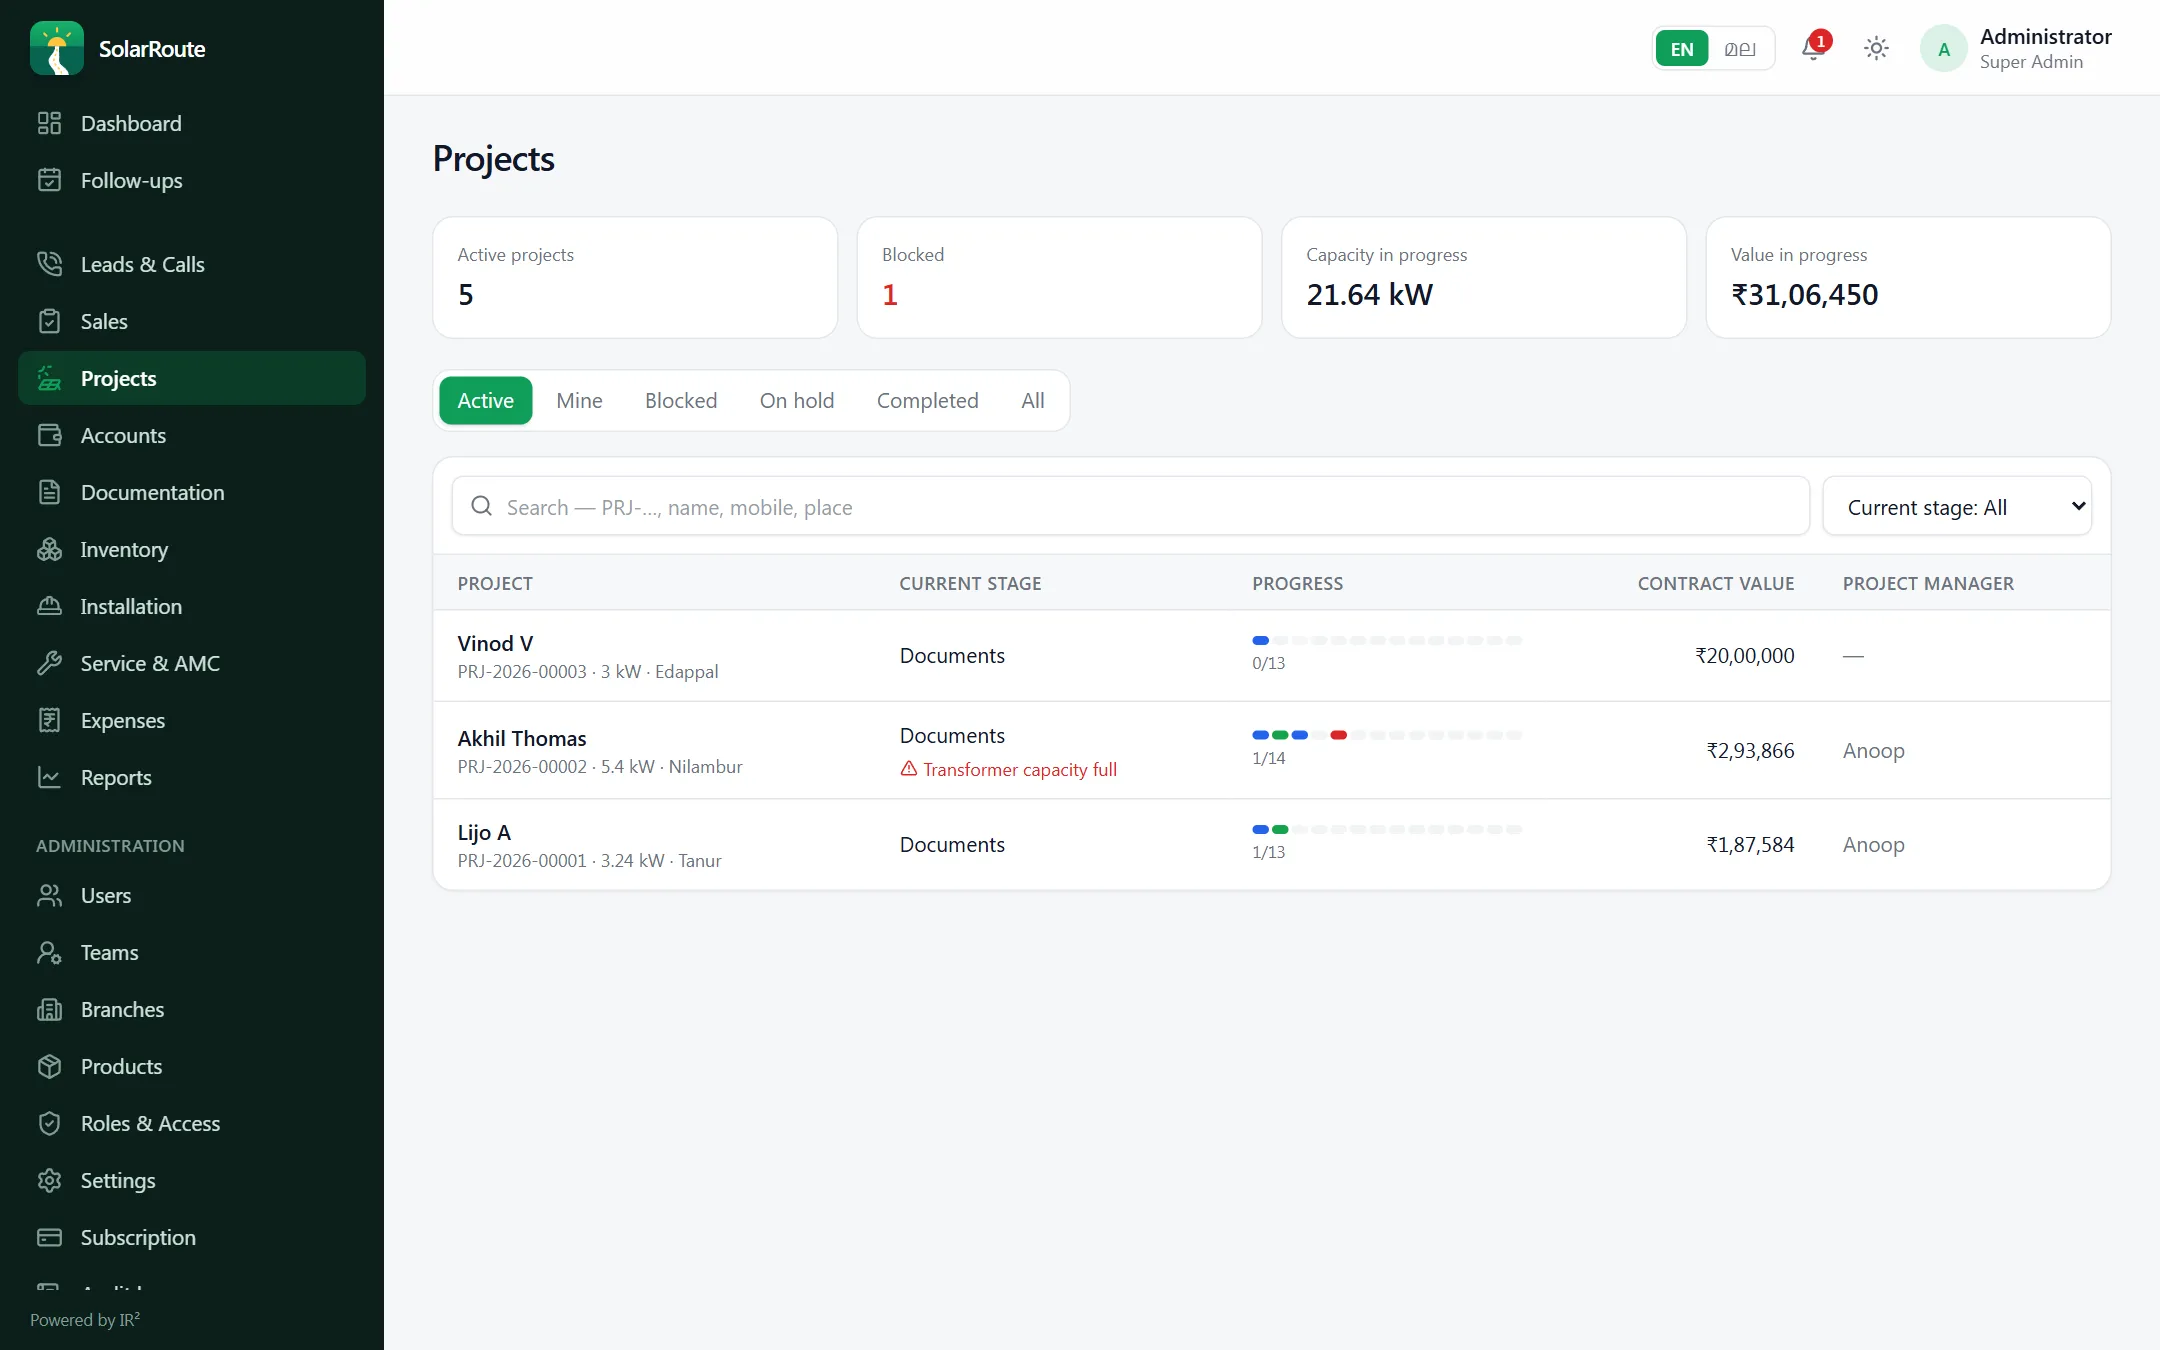Click the Leads & Calls phone icon
This screenshot has width=2160, height=1350.
point(49,264)
